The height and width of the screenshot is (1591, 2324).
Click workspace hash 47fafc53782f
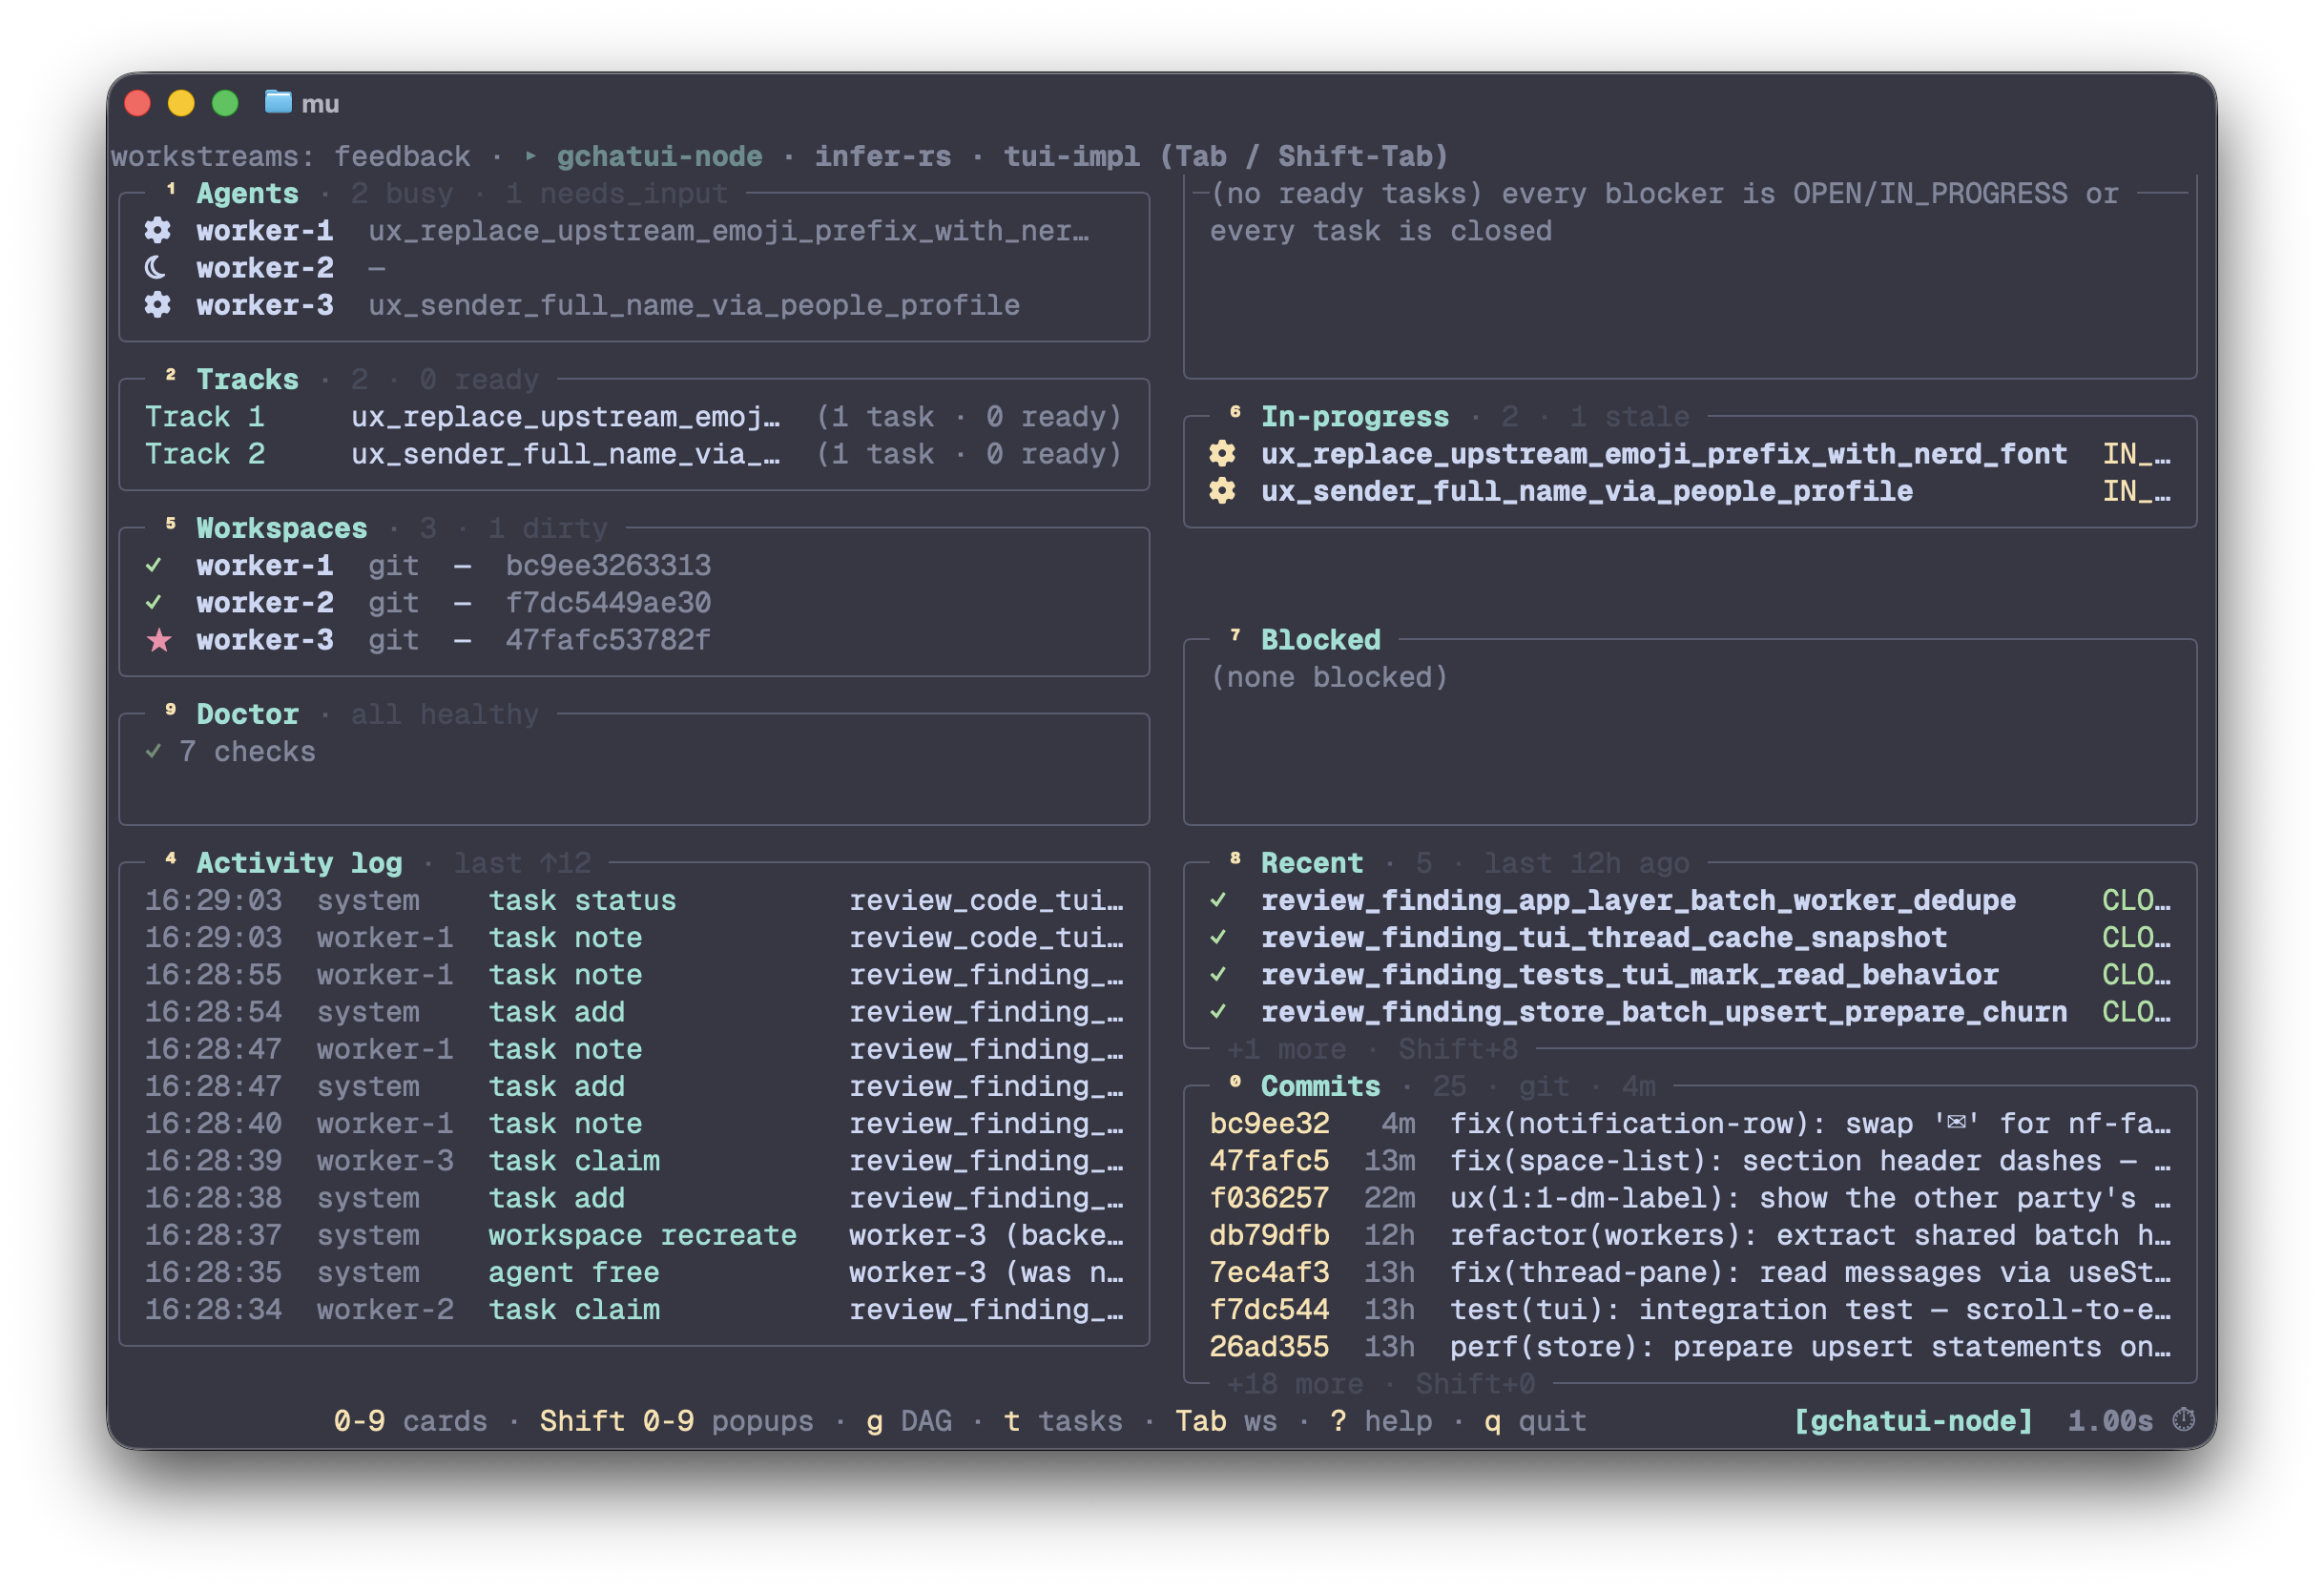(x=608, y=640)
